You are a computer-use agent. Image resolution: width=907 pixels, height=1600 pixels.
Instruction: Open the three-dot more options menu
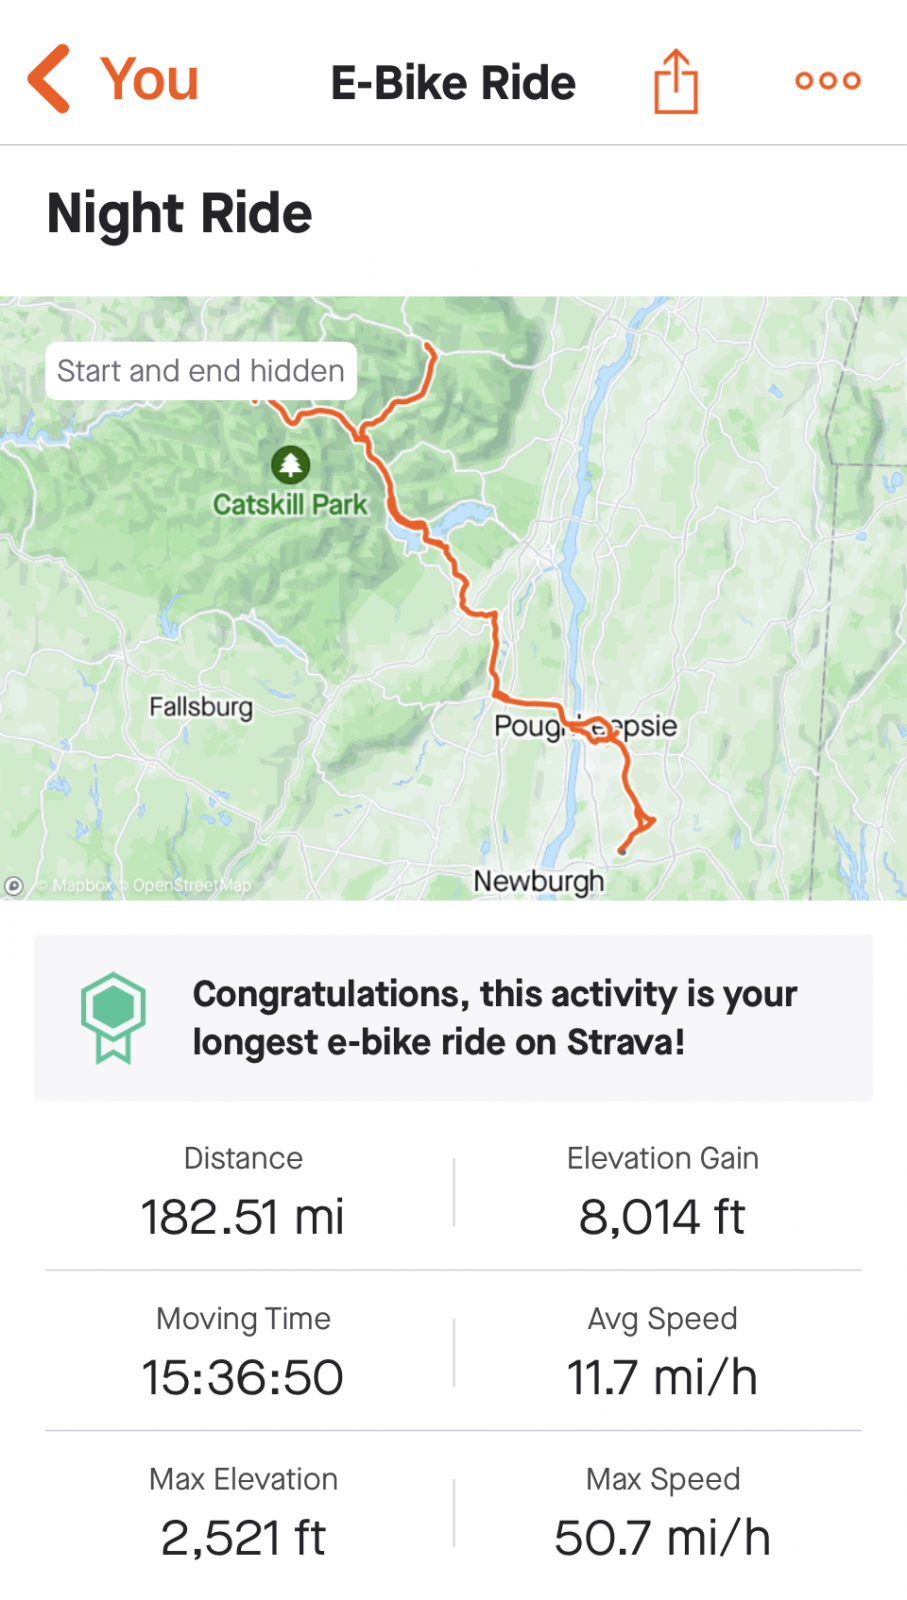pos(827,81)
